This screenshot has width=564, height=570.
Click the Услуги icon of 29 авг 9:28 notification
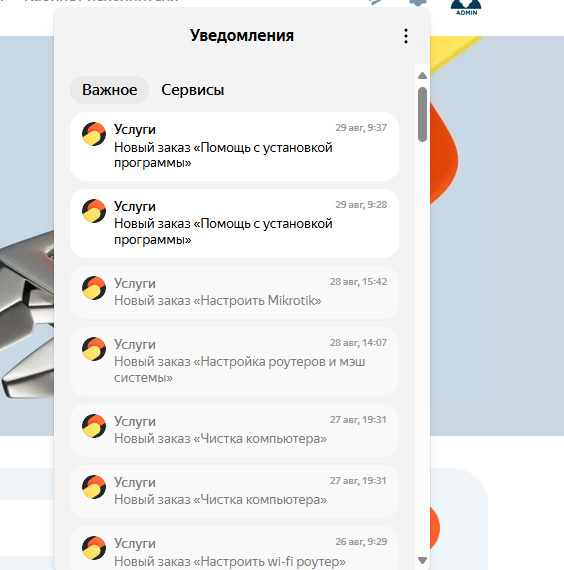[94, 211]
